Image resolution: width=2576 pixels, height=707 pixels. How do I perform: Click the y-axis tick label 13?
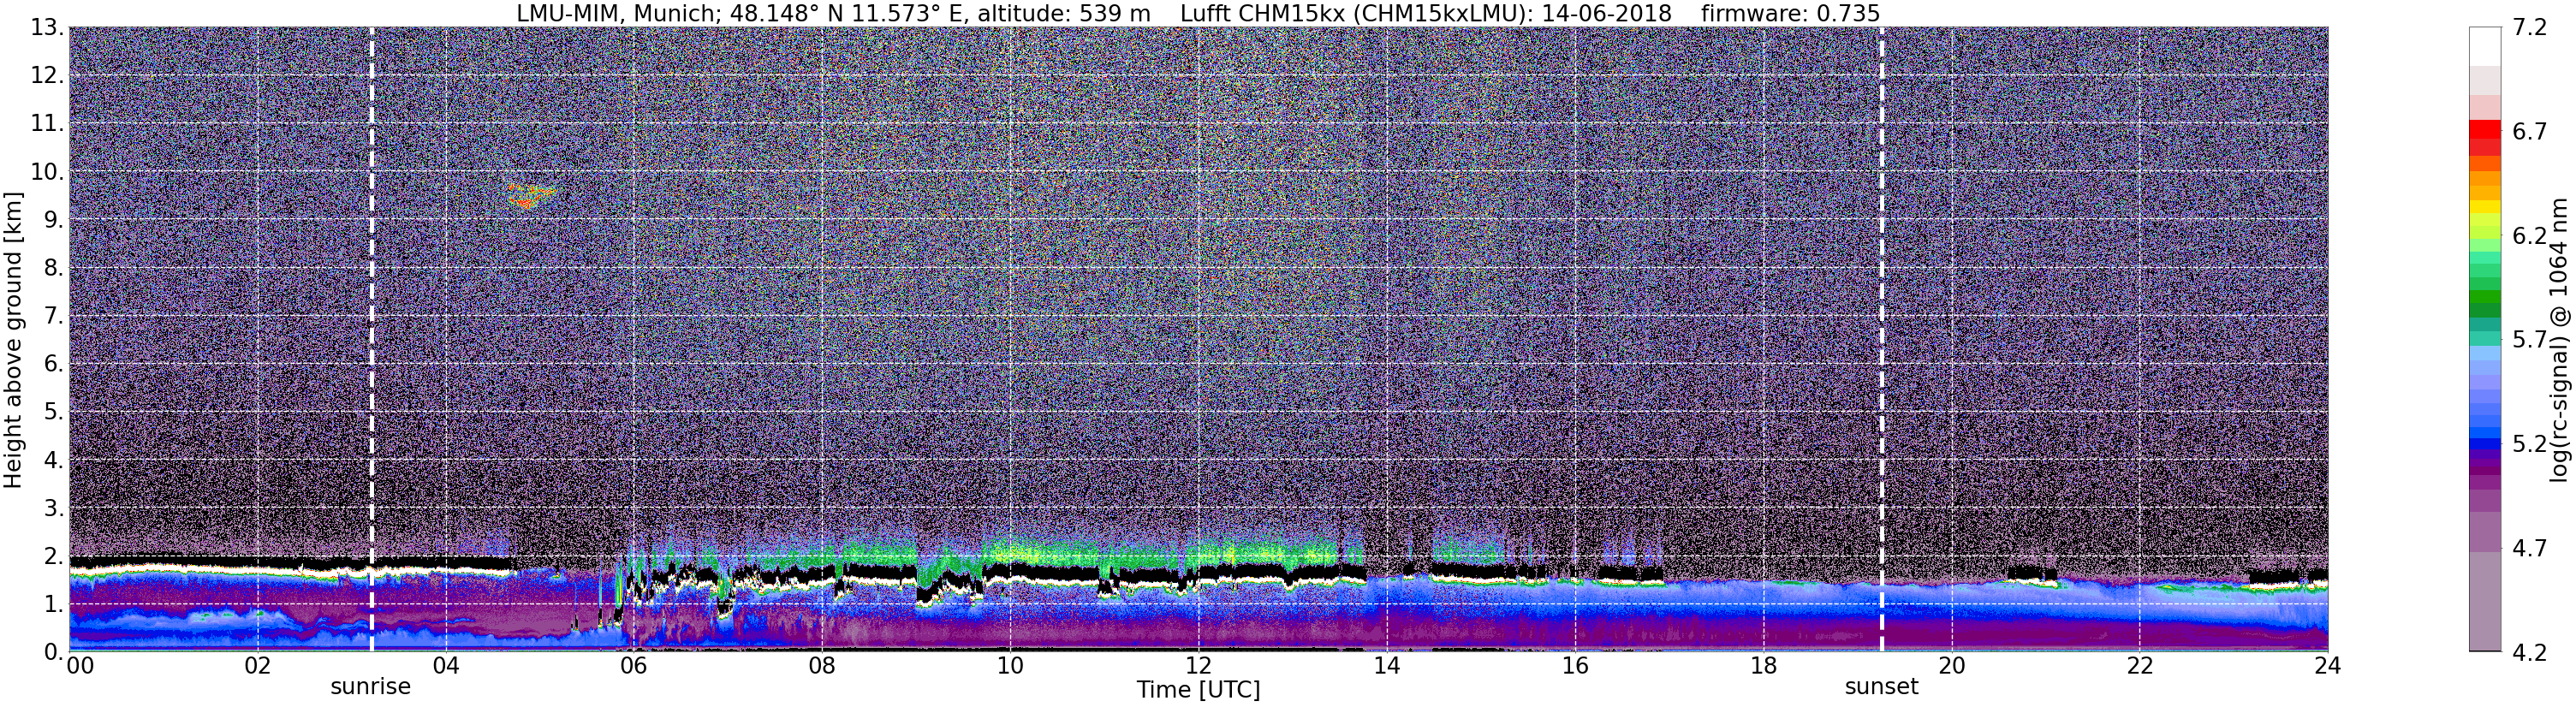[46, 28]
